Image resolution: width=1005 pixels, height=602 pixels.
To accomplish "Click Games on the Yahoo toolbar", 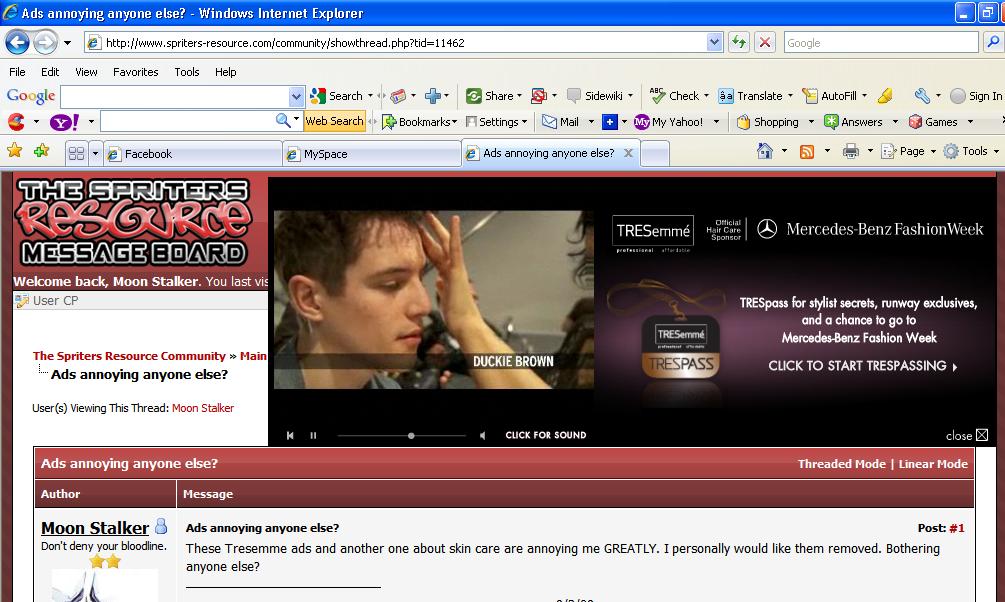I will [933, 122].
